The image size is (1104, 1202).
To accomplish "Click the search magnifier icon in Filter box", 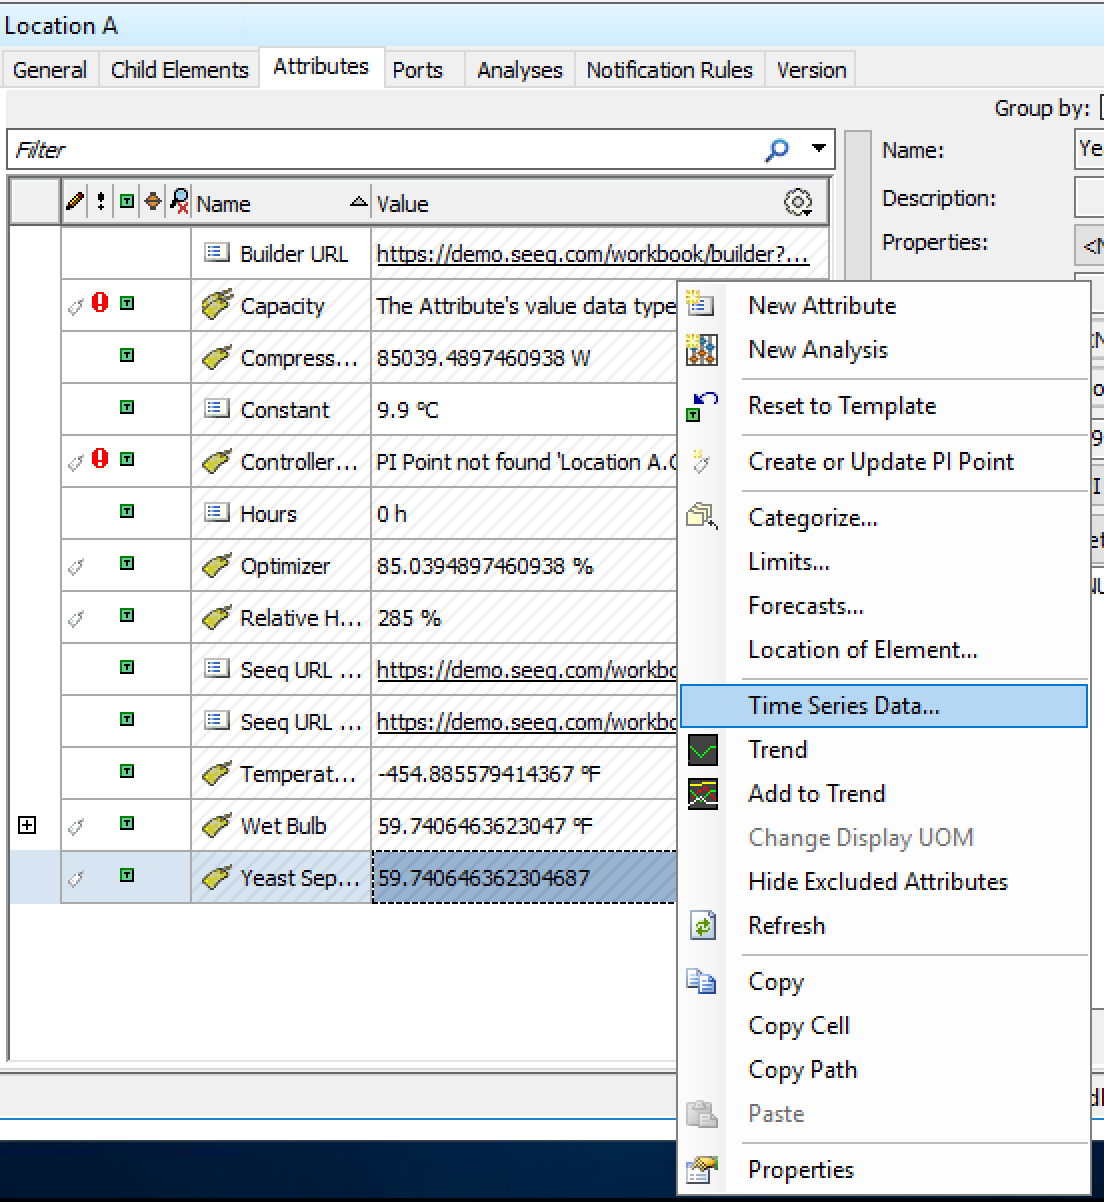I will (x=776, y=150).
